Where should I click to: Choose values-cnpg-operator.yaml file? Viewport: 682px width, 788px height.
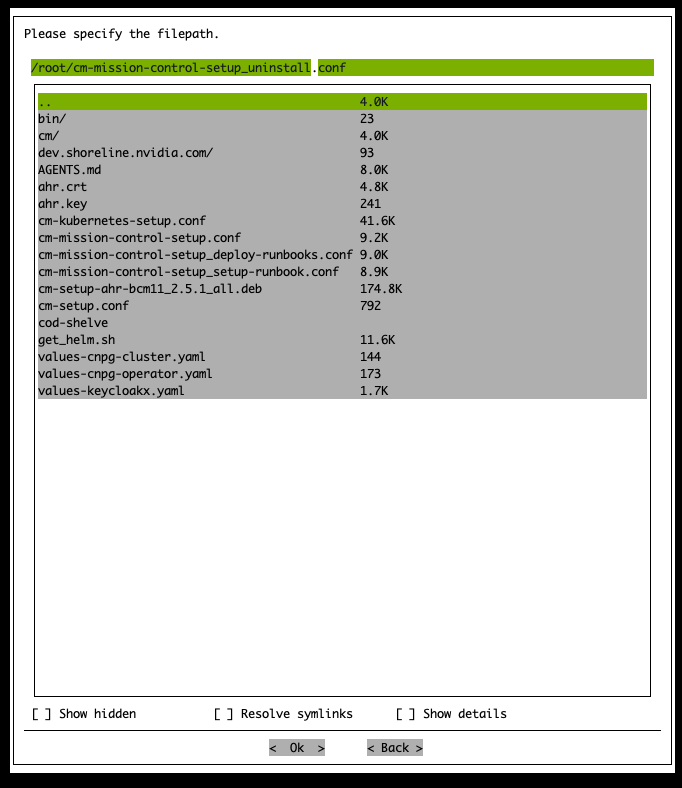(x=342, y=374)
